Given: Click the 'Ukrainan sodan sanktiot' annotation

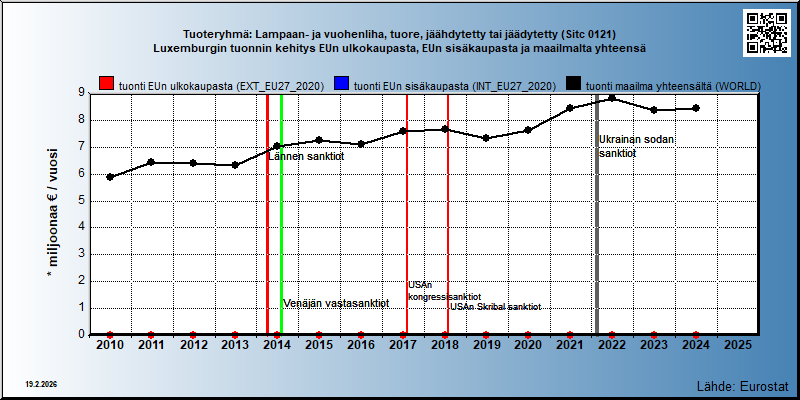Looking at the screenshot, I should [x=637, y=146].
